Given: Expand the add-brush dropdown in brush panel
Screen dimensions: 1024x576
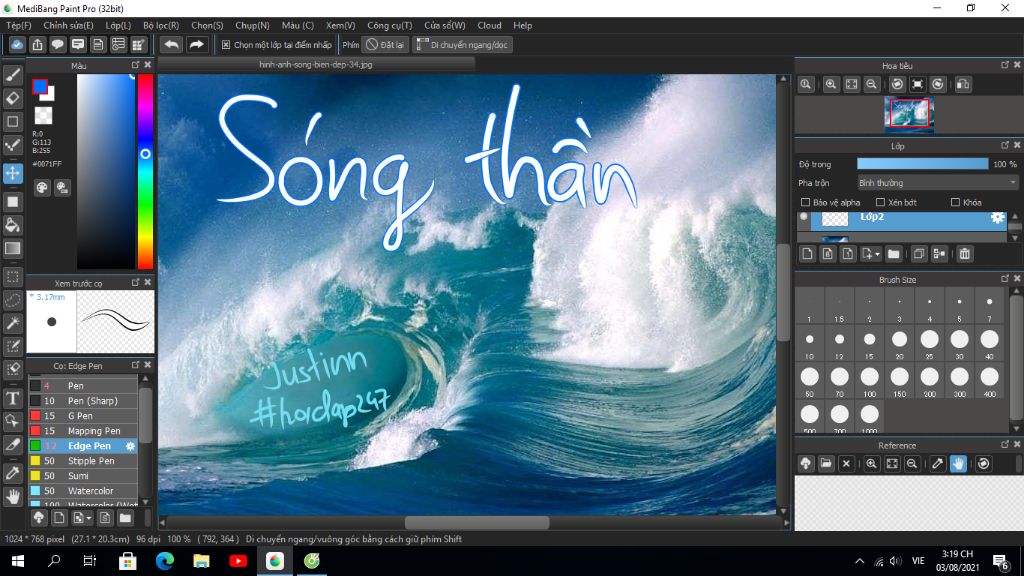Looking at the screenshot, I should [x=89, y=519].
